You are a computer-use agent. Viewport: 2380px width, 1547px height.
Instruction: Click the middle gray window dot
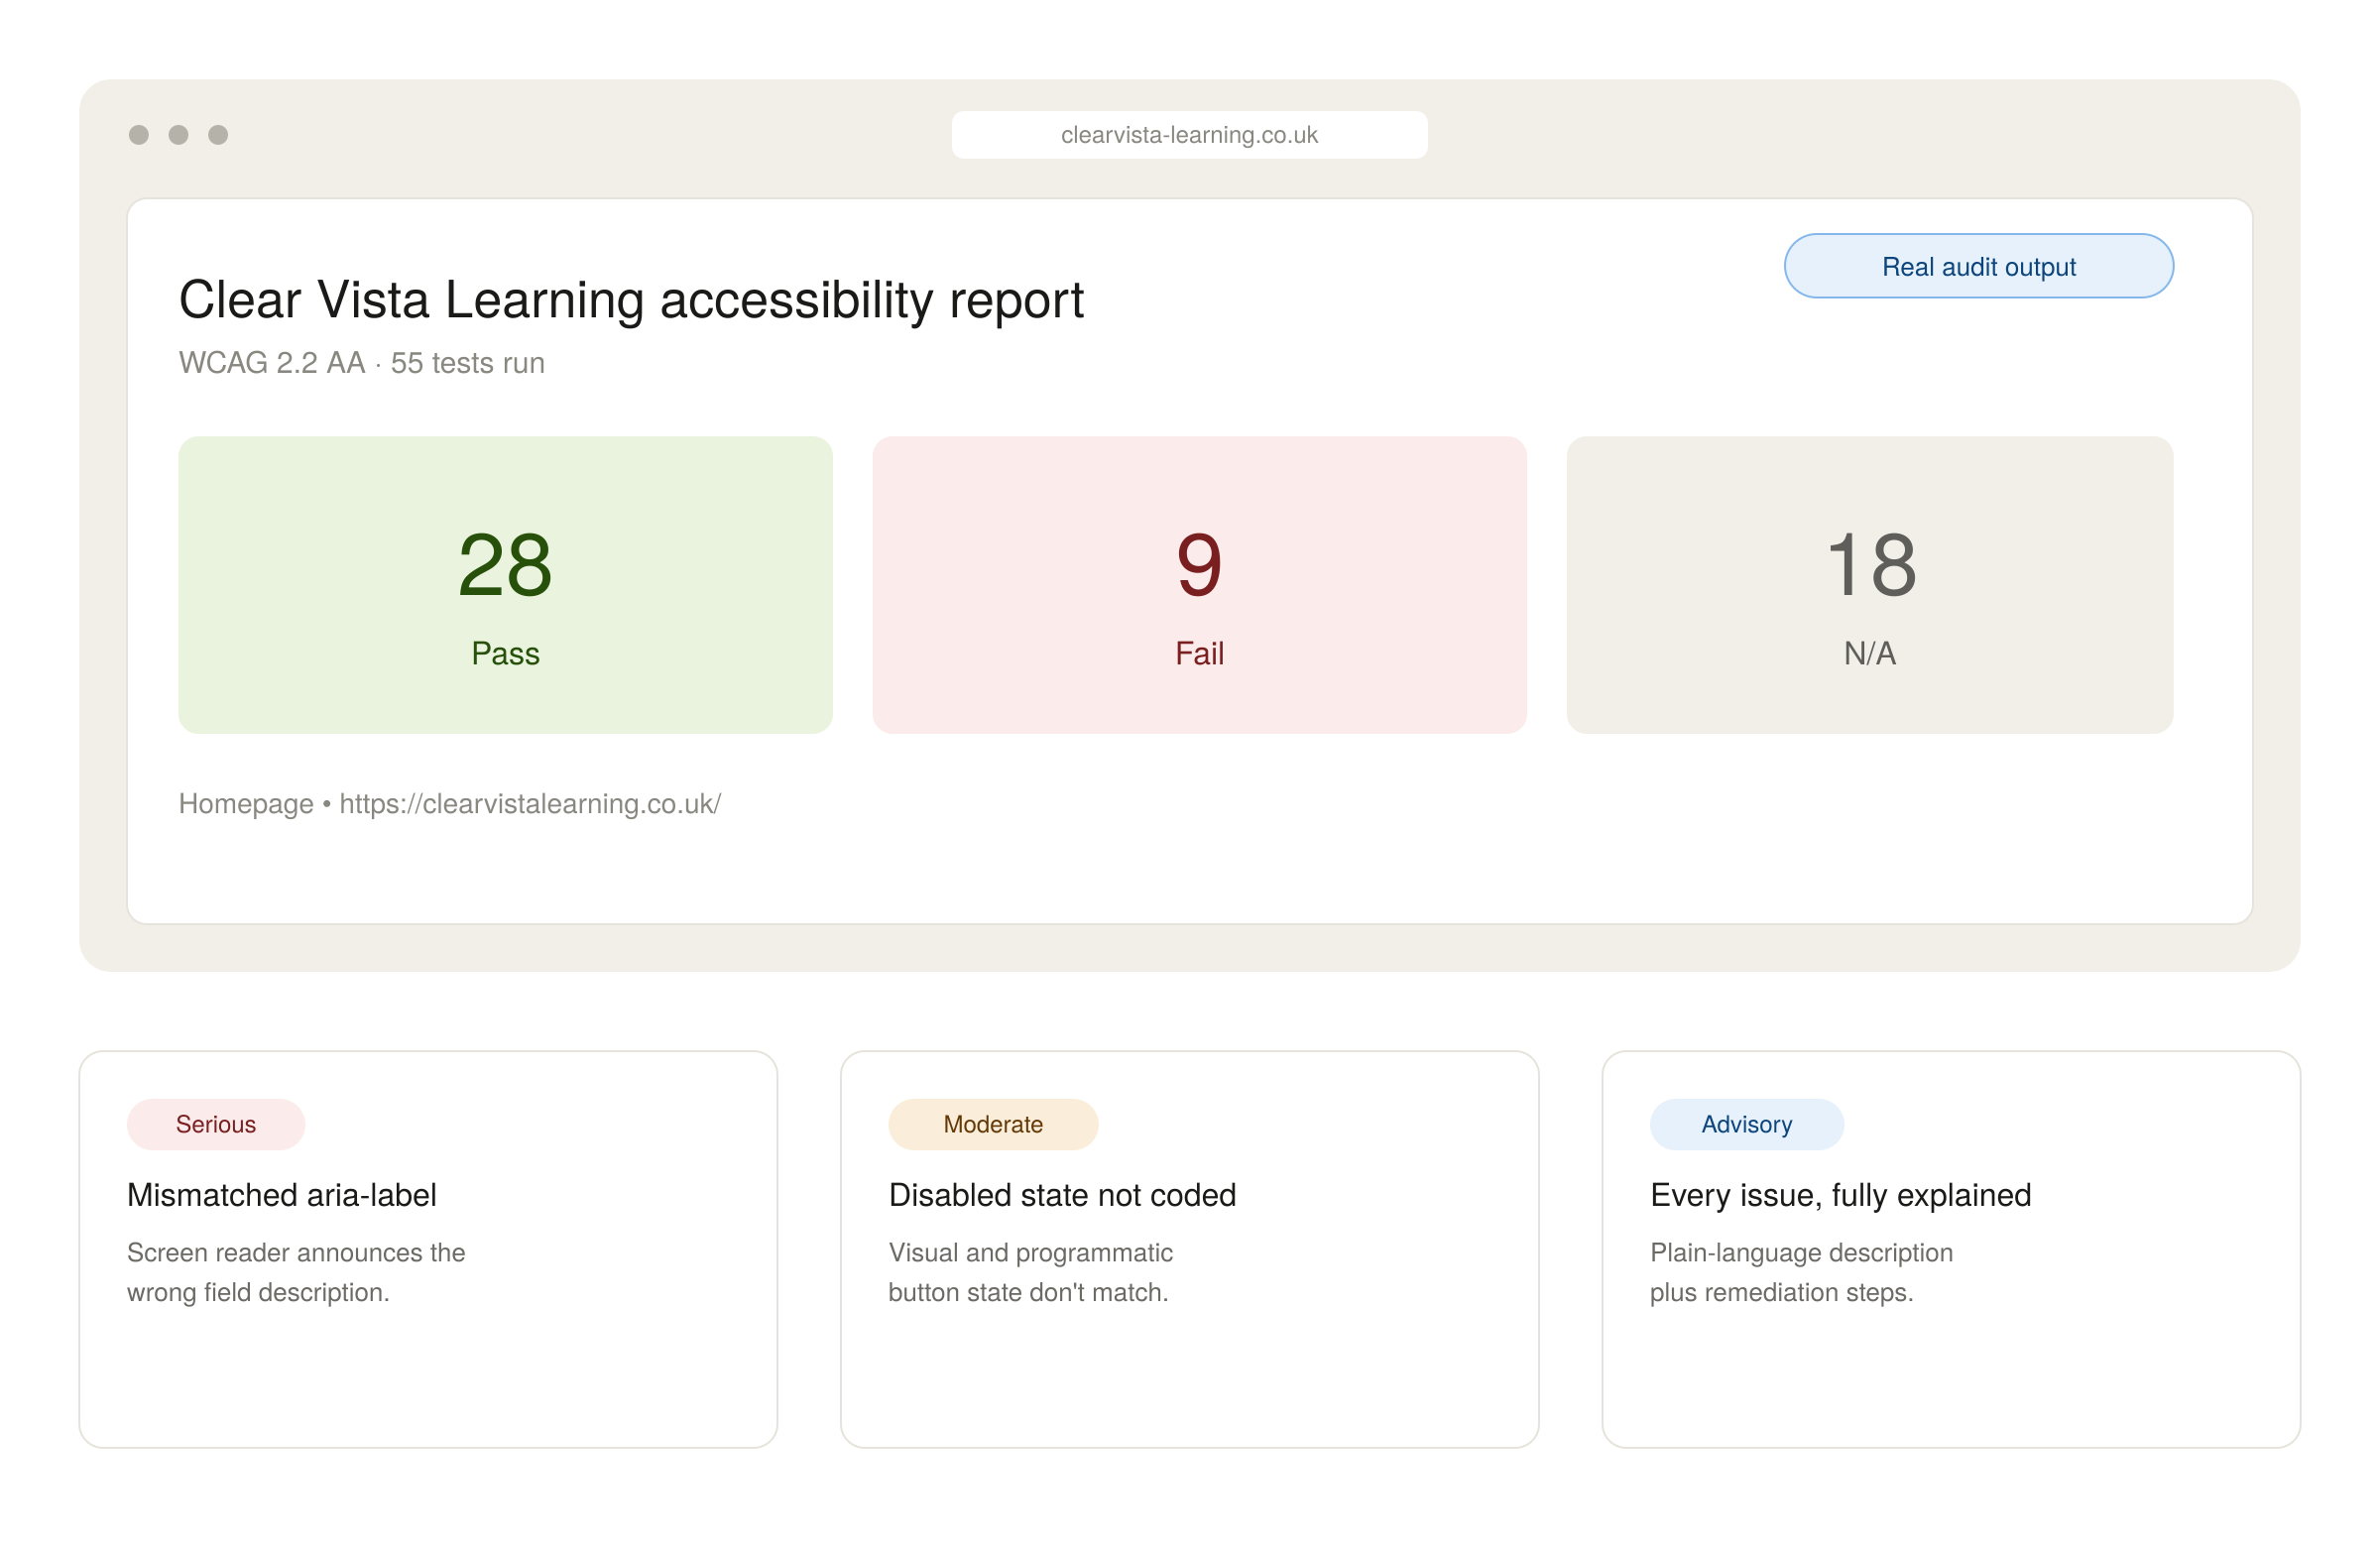[179, 135]
